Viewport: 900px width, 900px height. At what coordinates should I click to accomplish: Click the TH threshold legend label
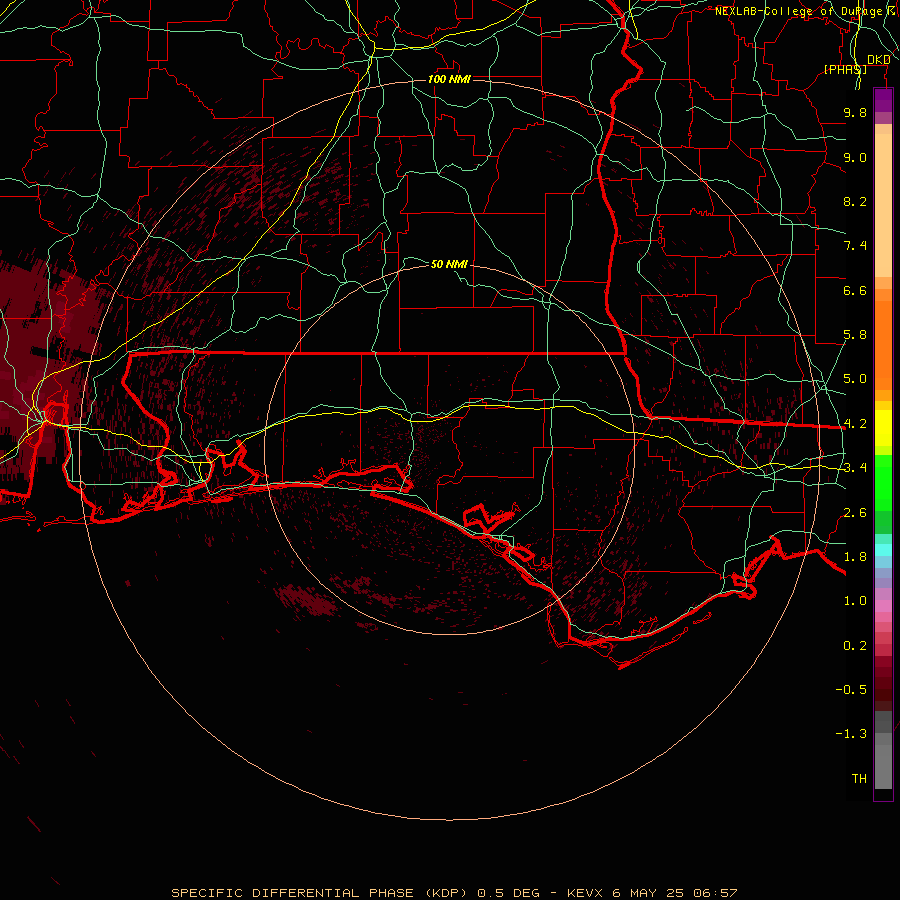(x=859, y=779)
